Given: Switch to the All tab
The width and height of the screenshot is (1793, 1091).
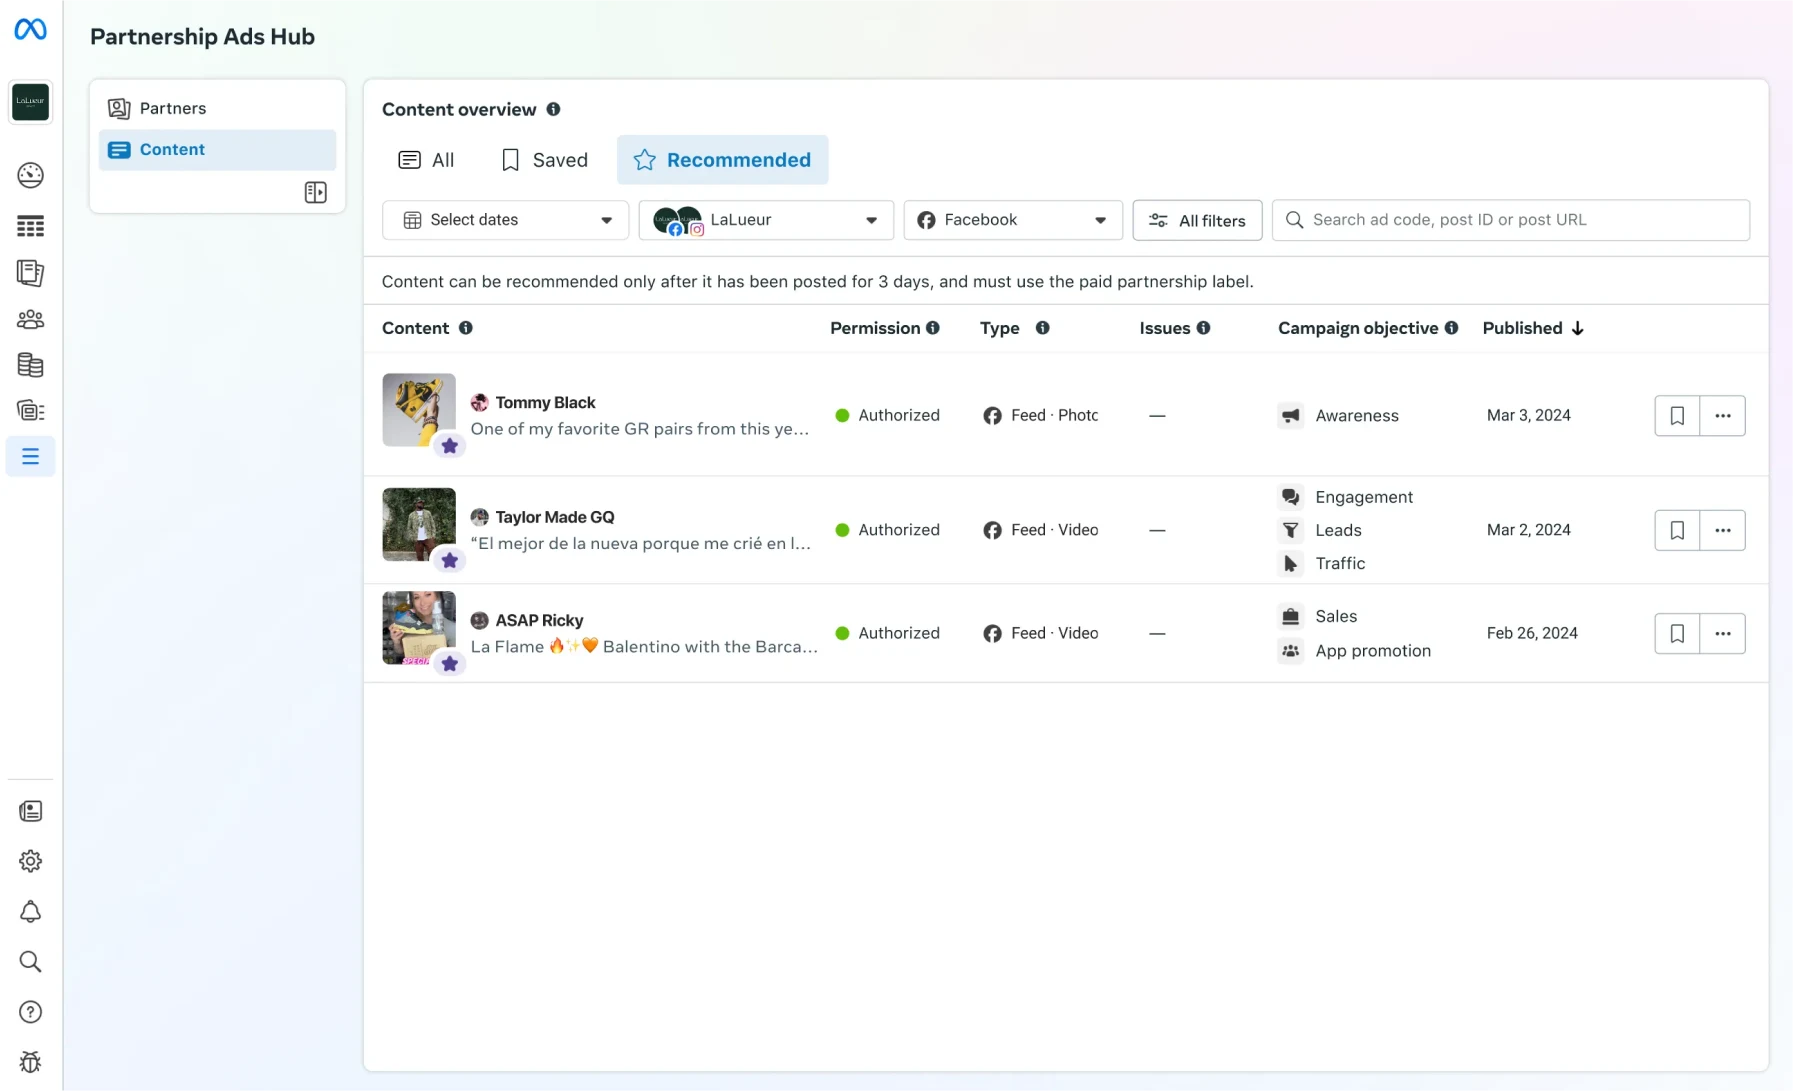Looking at the screenshot, I should (425, 160).
